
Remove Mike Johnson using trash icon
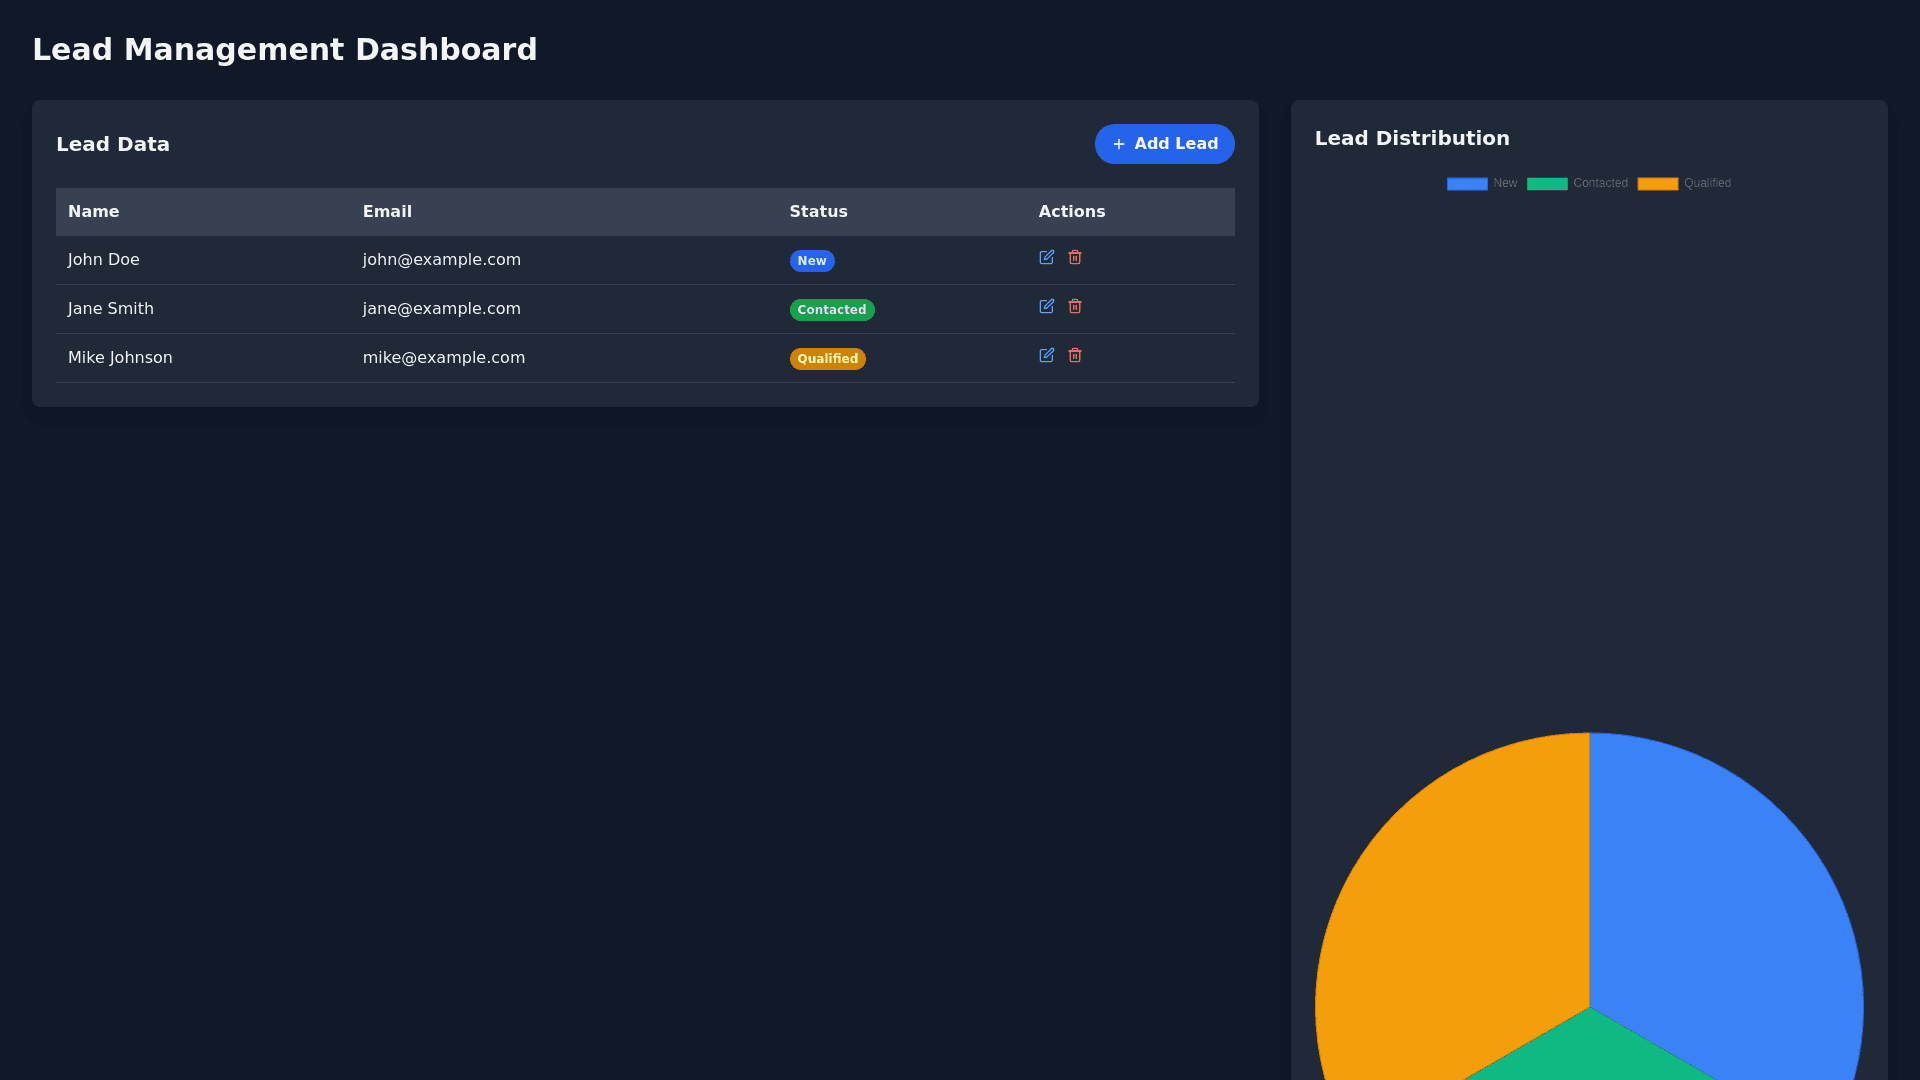tap(1075, 356)
